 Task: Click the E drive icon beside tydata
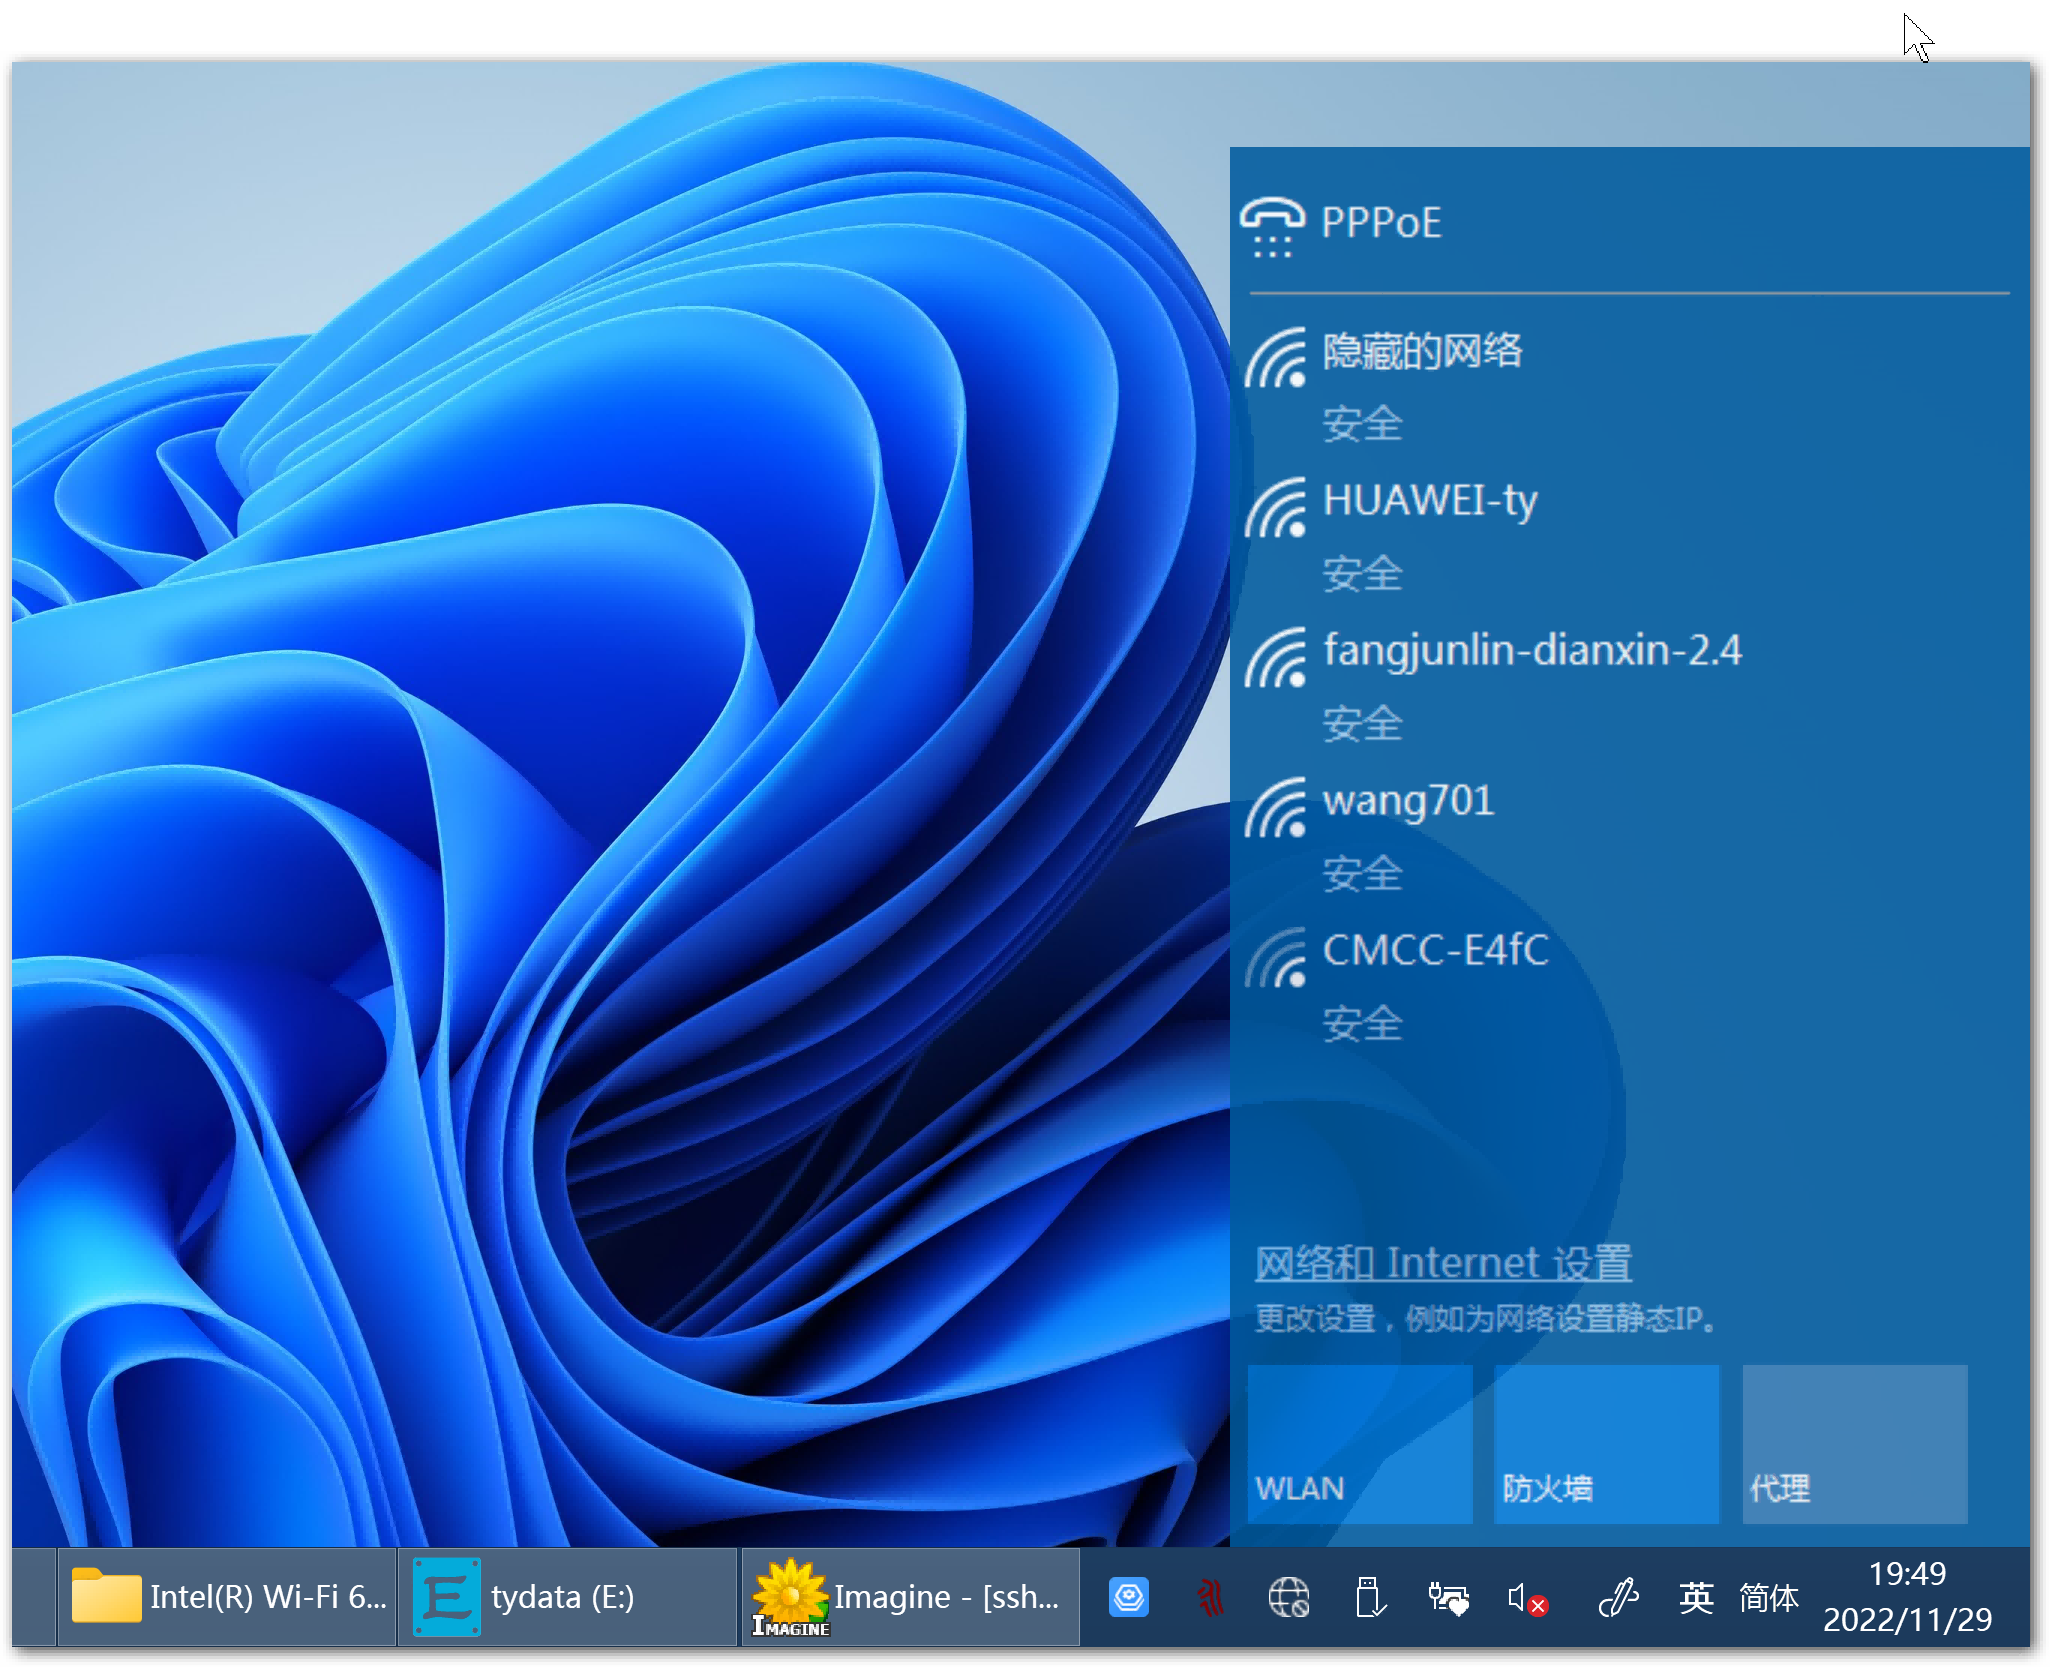pos(446,1597)
